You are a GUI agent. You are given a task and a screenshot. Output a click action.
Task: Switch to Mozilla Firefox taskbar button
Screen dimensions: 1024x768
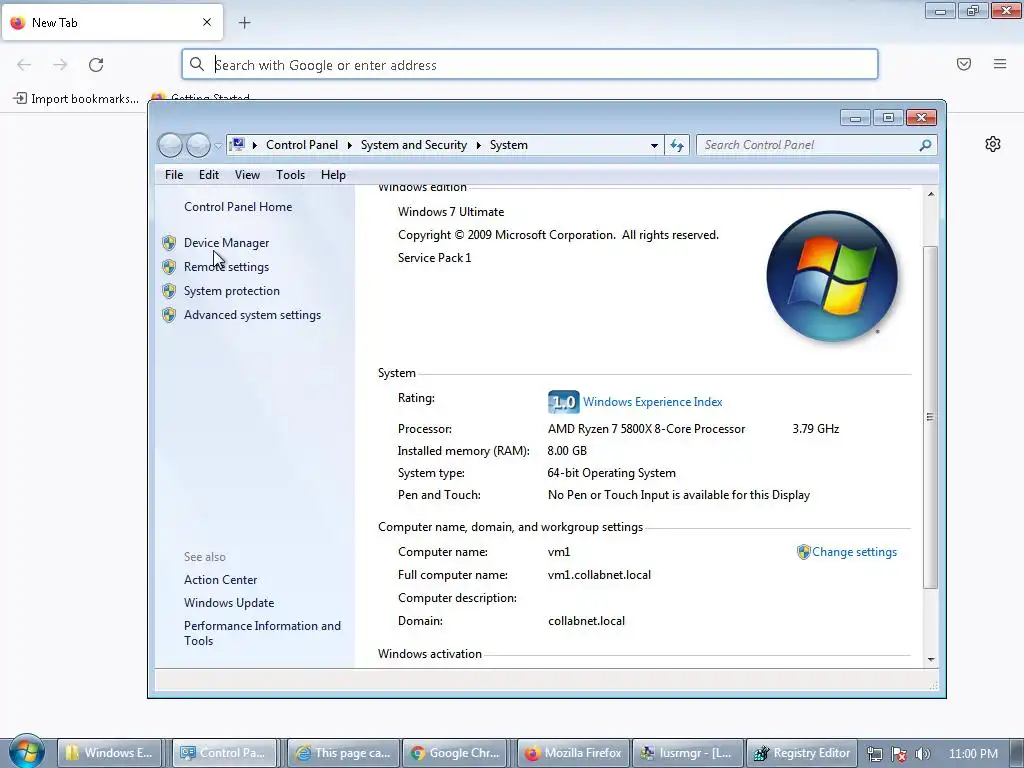point(573,753)
